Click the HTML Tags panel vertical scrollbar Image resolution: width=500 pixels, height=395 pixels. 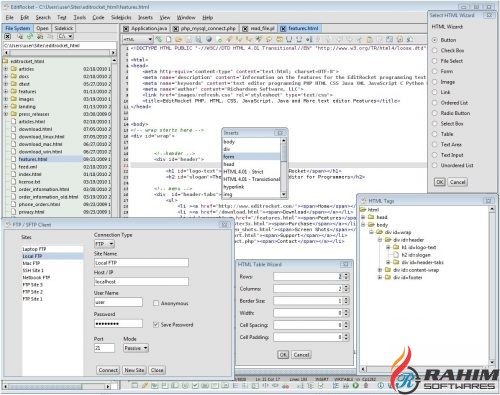[x=492, y=285]
